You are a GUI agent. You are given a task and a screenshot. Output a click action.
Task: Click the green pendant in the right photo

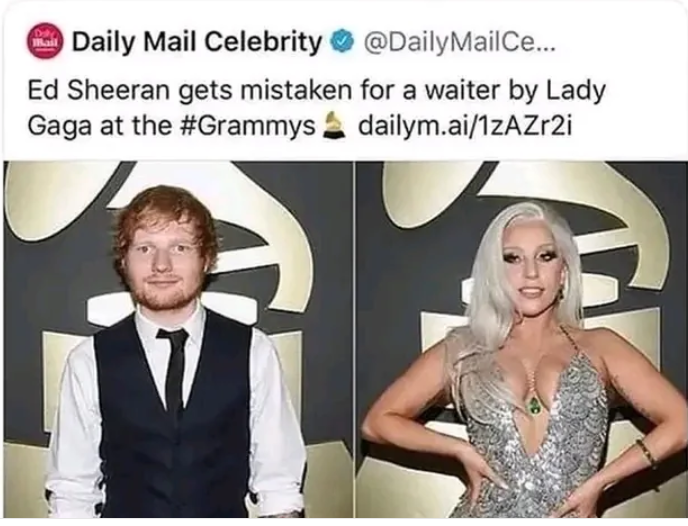[x=535, y=404]
